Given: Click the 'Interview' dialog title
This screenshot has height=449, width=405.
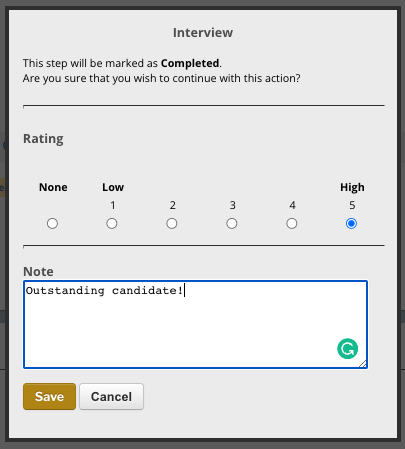Looking at the screenshot, I should (203, 33).
